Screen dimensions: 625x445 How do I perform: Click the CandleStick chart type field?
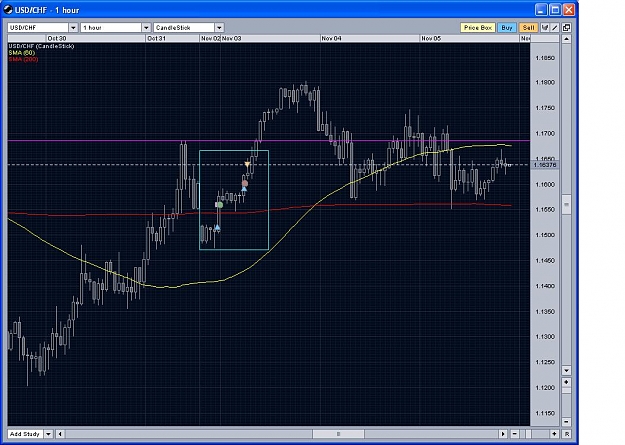pos(184,28)
